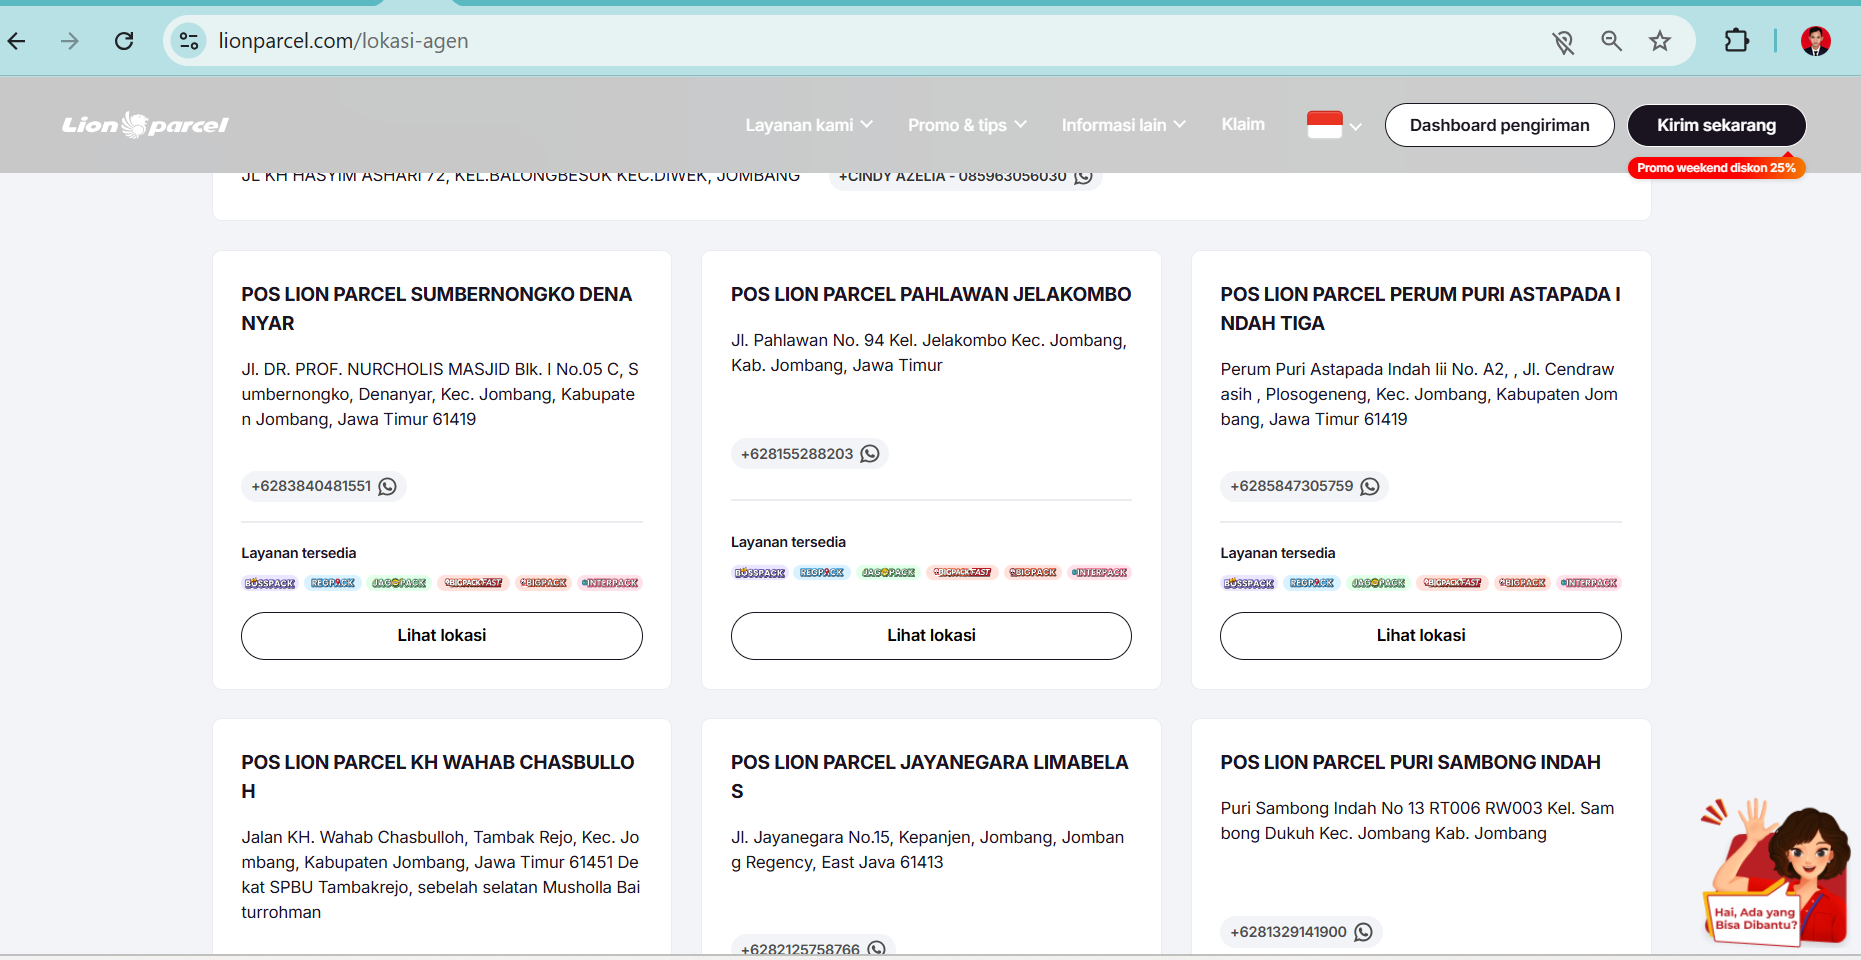Viewport: 1861px width, 960px height.
Task: Click INTERPACK badge in Sumbernongko Denanyar card
Action: coord(610,583)
